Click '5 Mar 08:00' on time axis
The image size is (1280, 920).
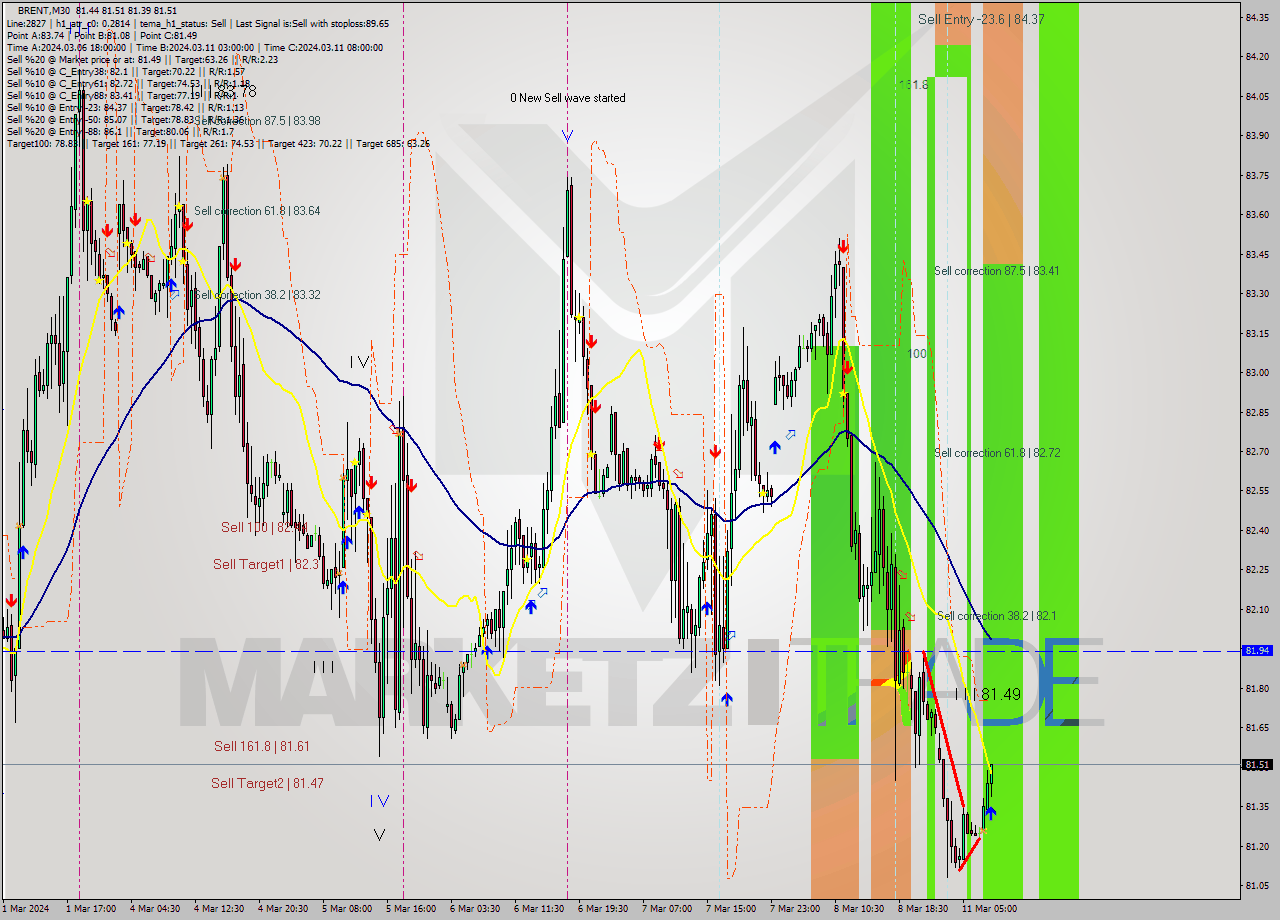point(346,909)
